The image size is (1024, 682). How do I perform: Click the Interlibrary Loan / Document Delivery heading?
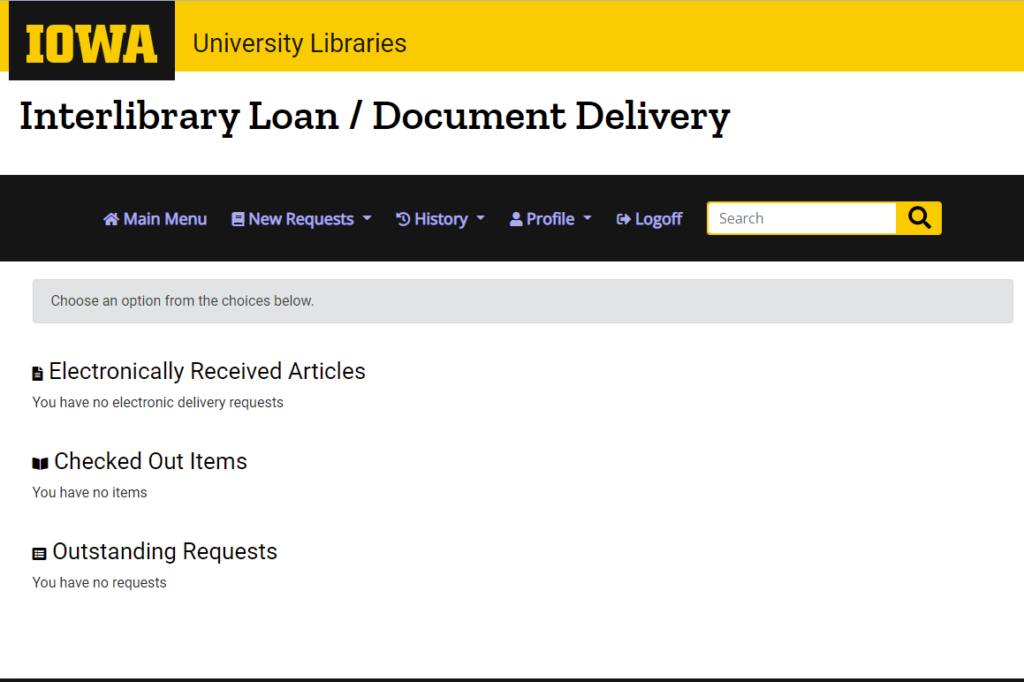click(x=375, y=117)
